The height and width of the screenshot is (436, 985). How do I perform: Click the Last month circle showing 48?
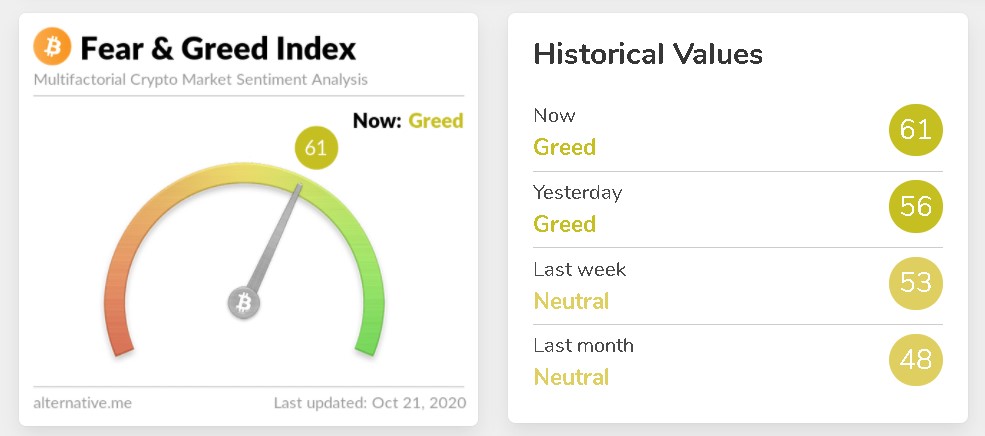[x=915, y=360]
